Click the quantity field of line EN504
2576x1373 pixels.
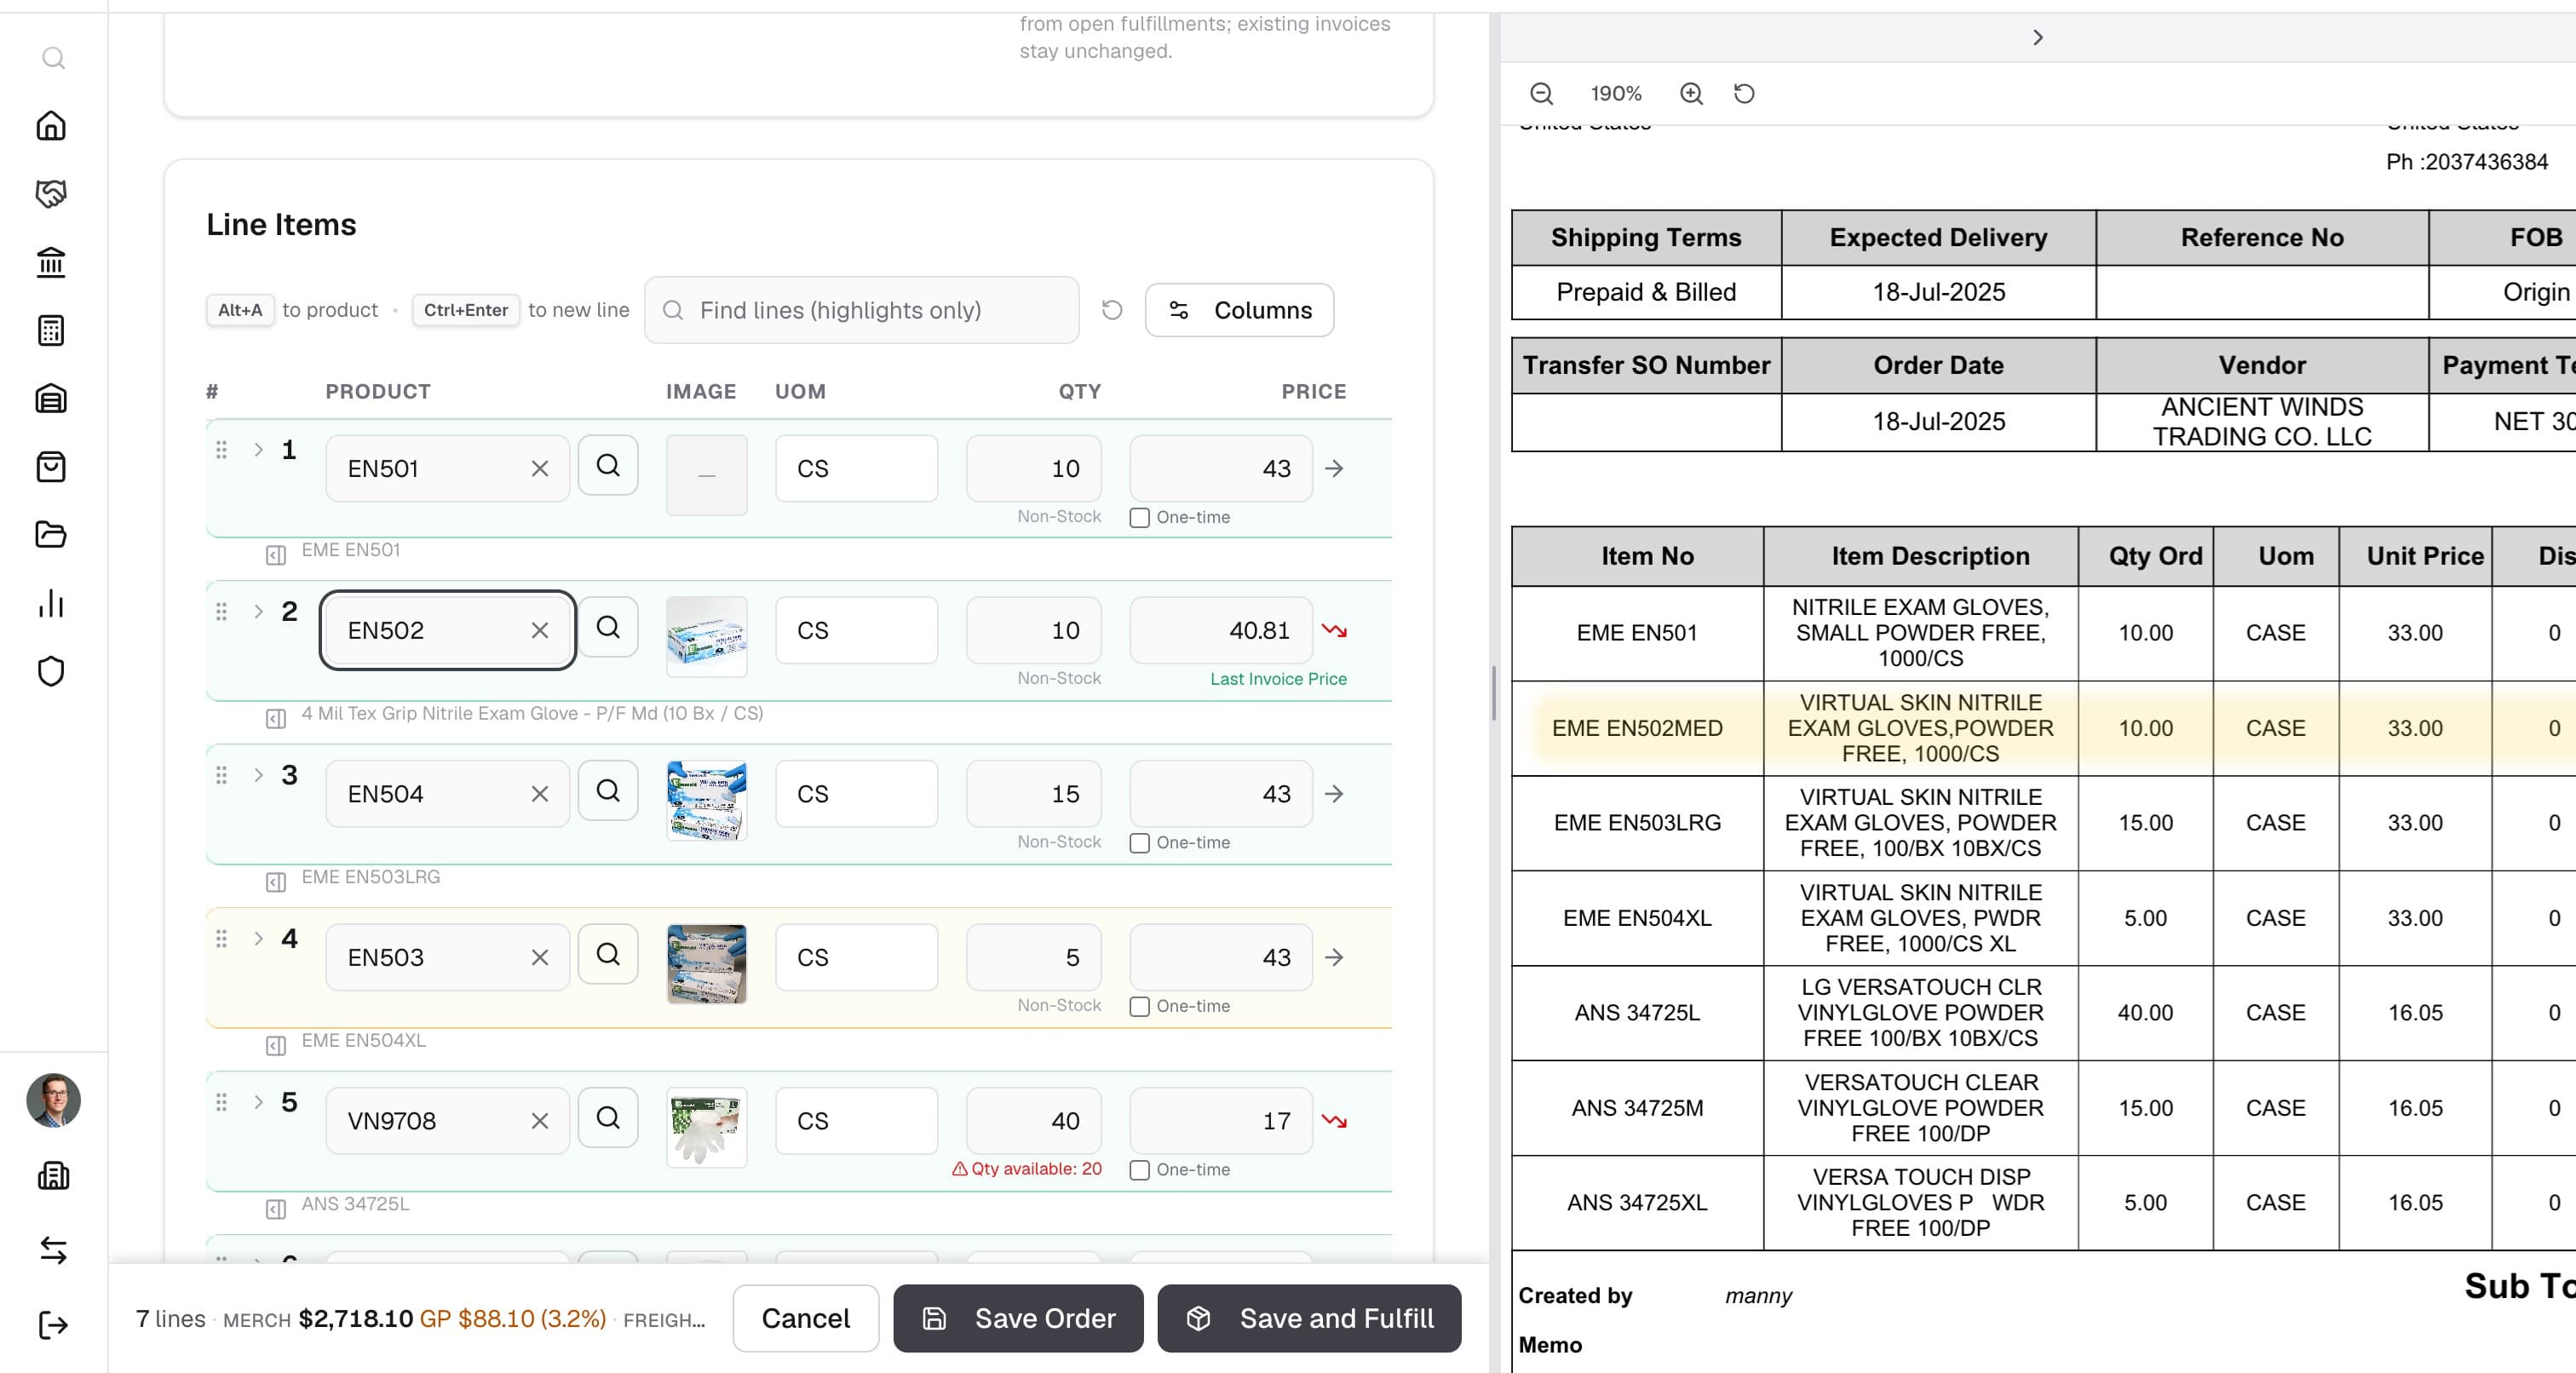click(x=1033, y=794)
